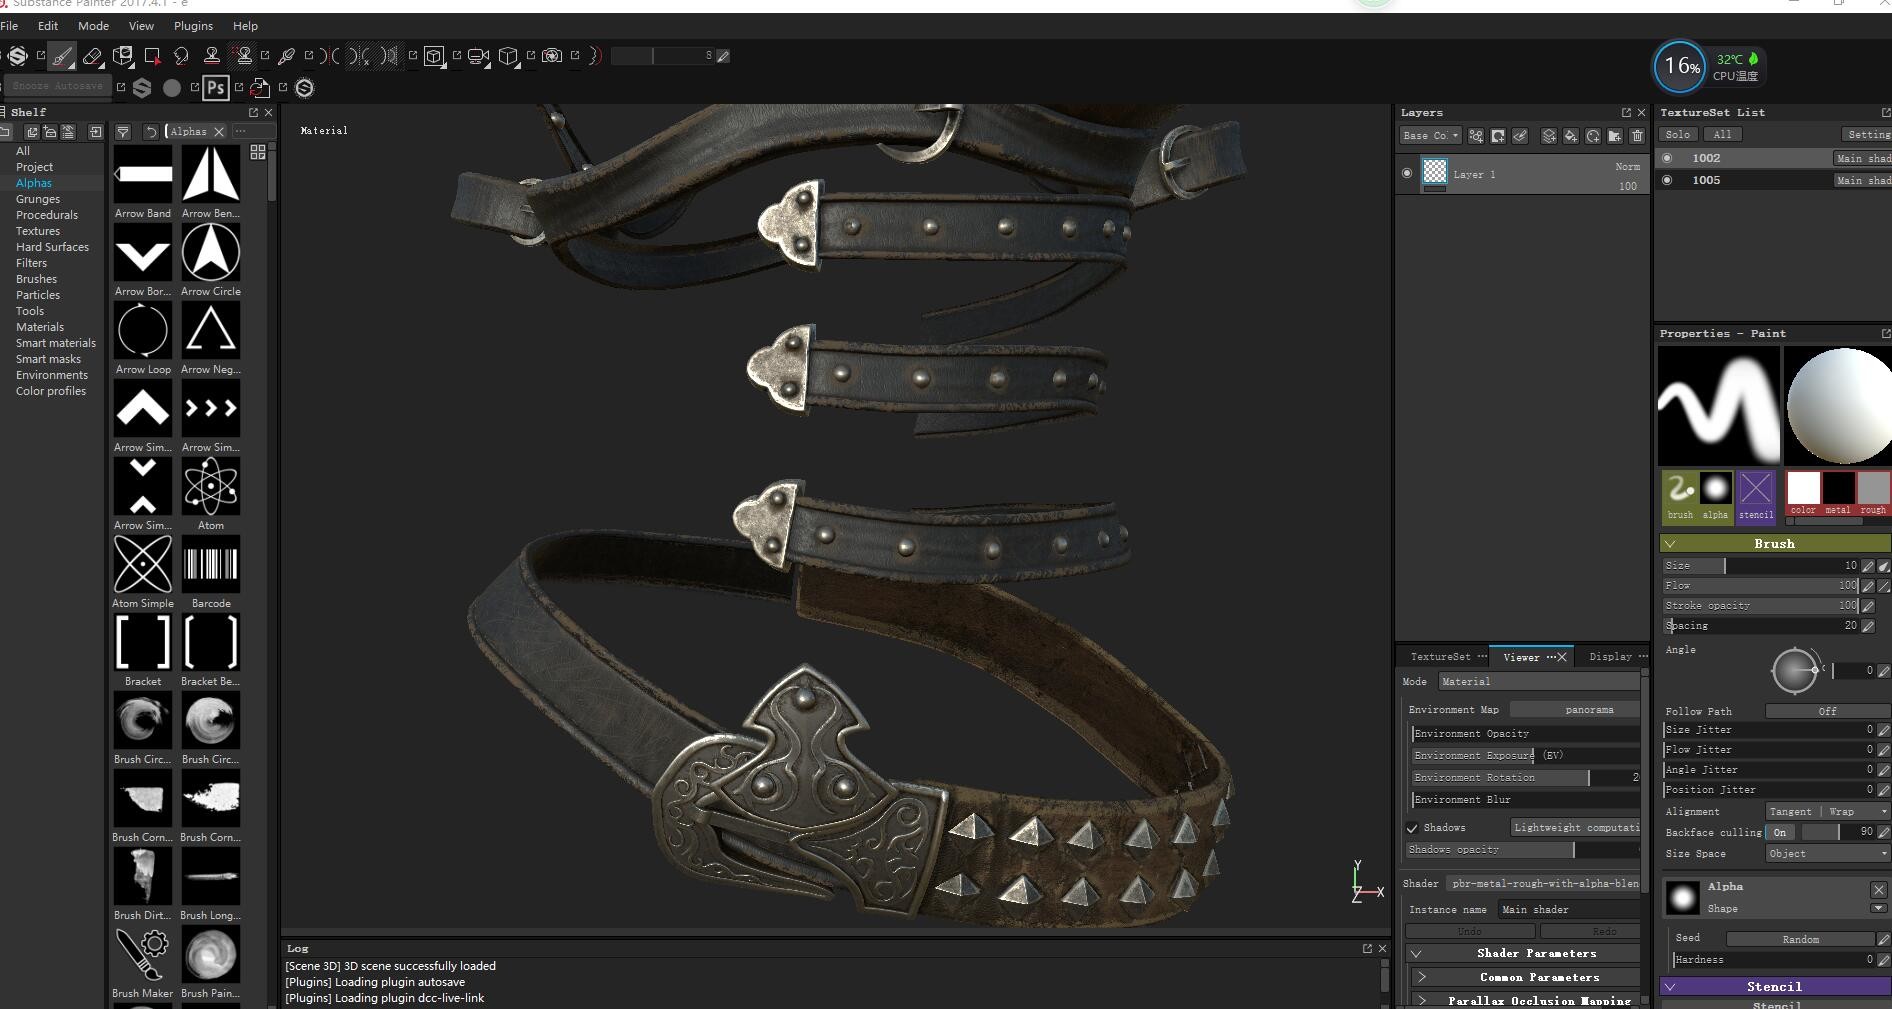The width and height of the screenshot is (1892, 1009).
Task: Toggle the shelf grid view icon
Action: pos(258,152)
